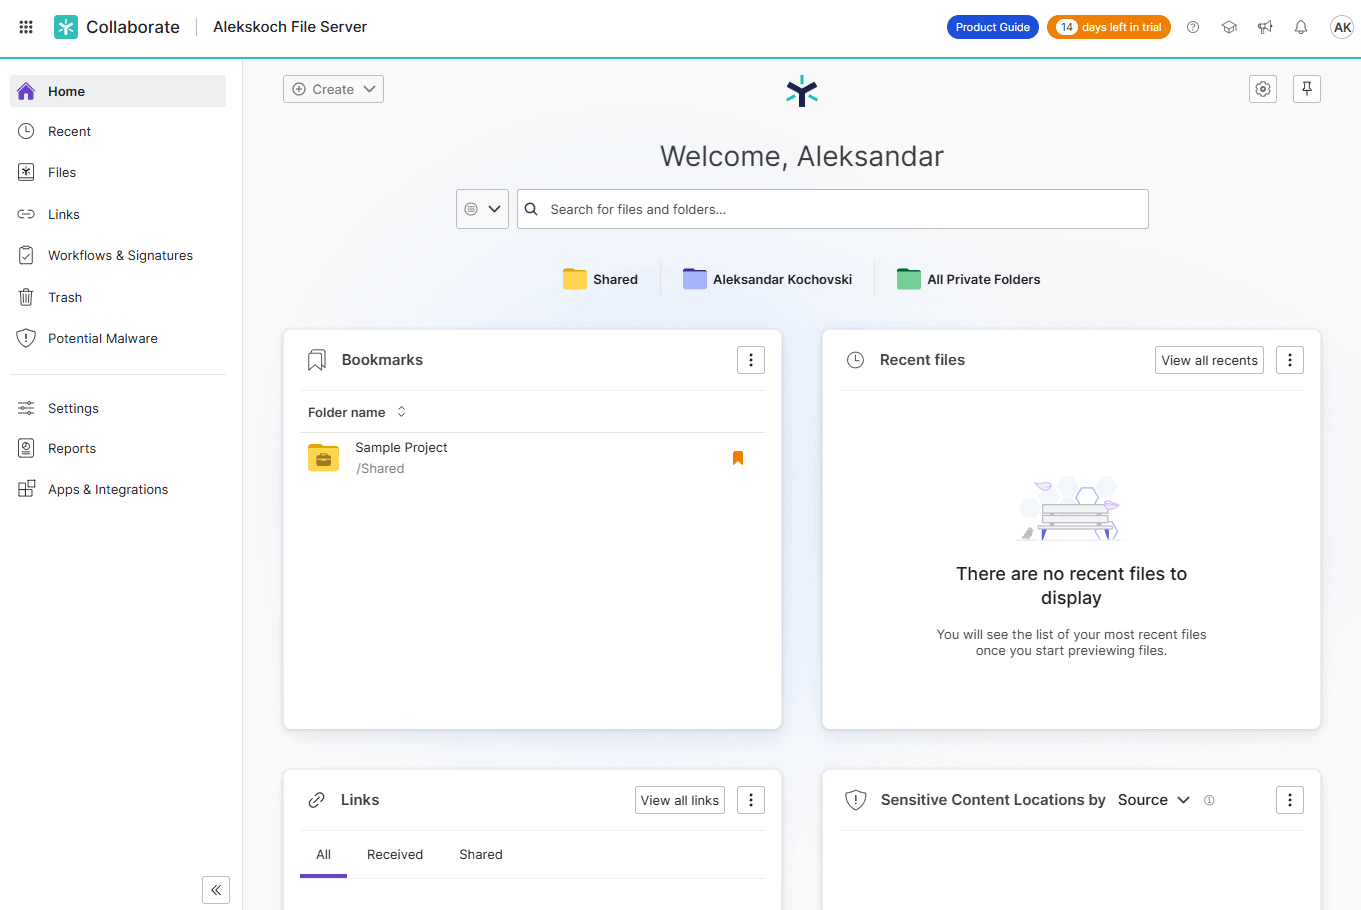The height and width of the screenshot is (910, 1361).
Task: Click View all links button
Action: 679,800
